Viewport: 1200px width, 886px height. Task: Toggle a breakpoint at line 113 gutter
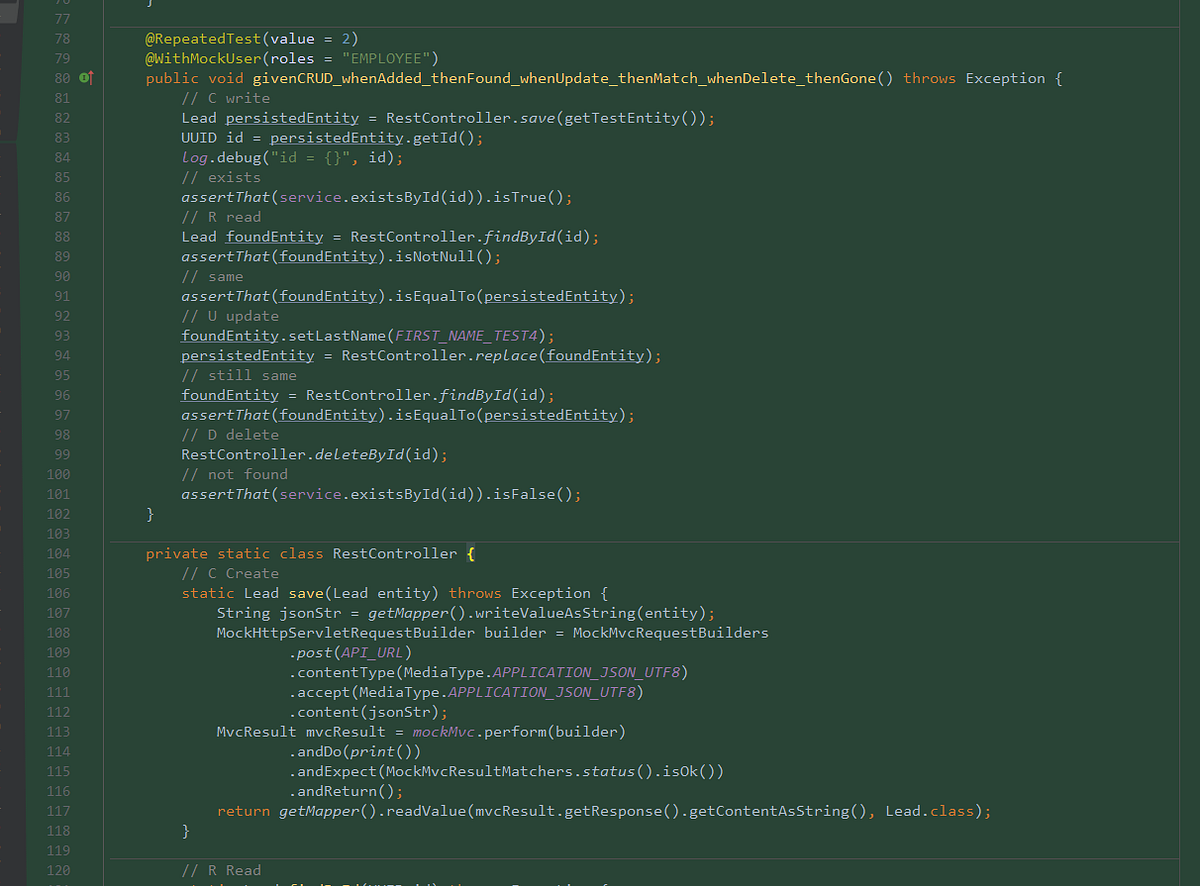tap(86, 731)
